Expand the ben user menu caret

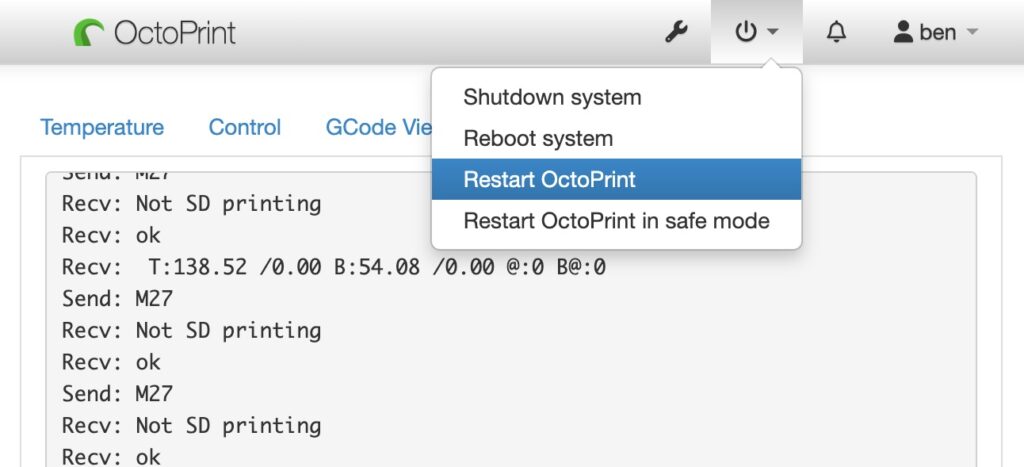(x=971, y=33)
